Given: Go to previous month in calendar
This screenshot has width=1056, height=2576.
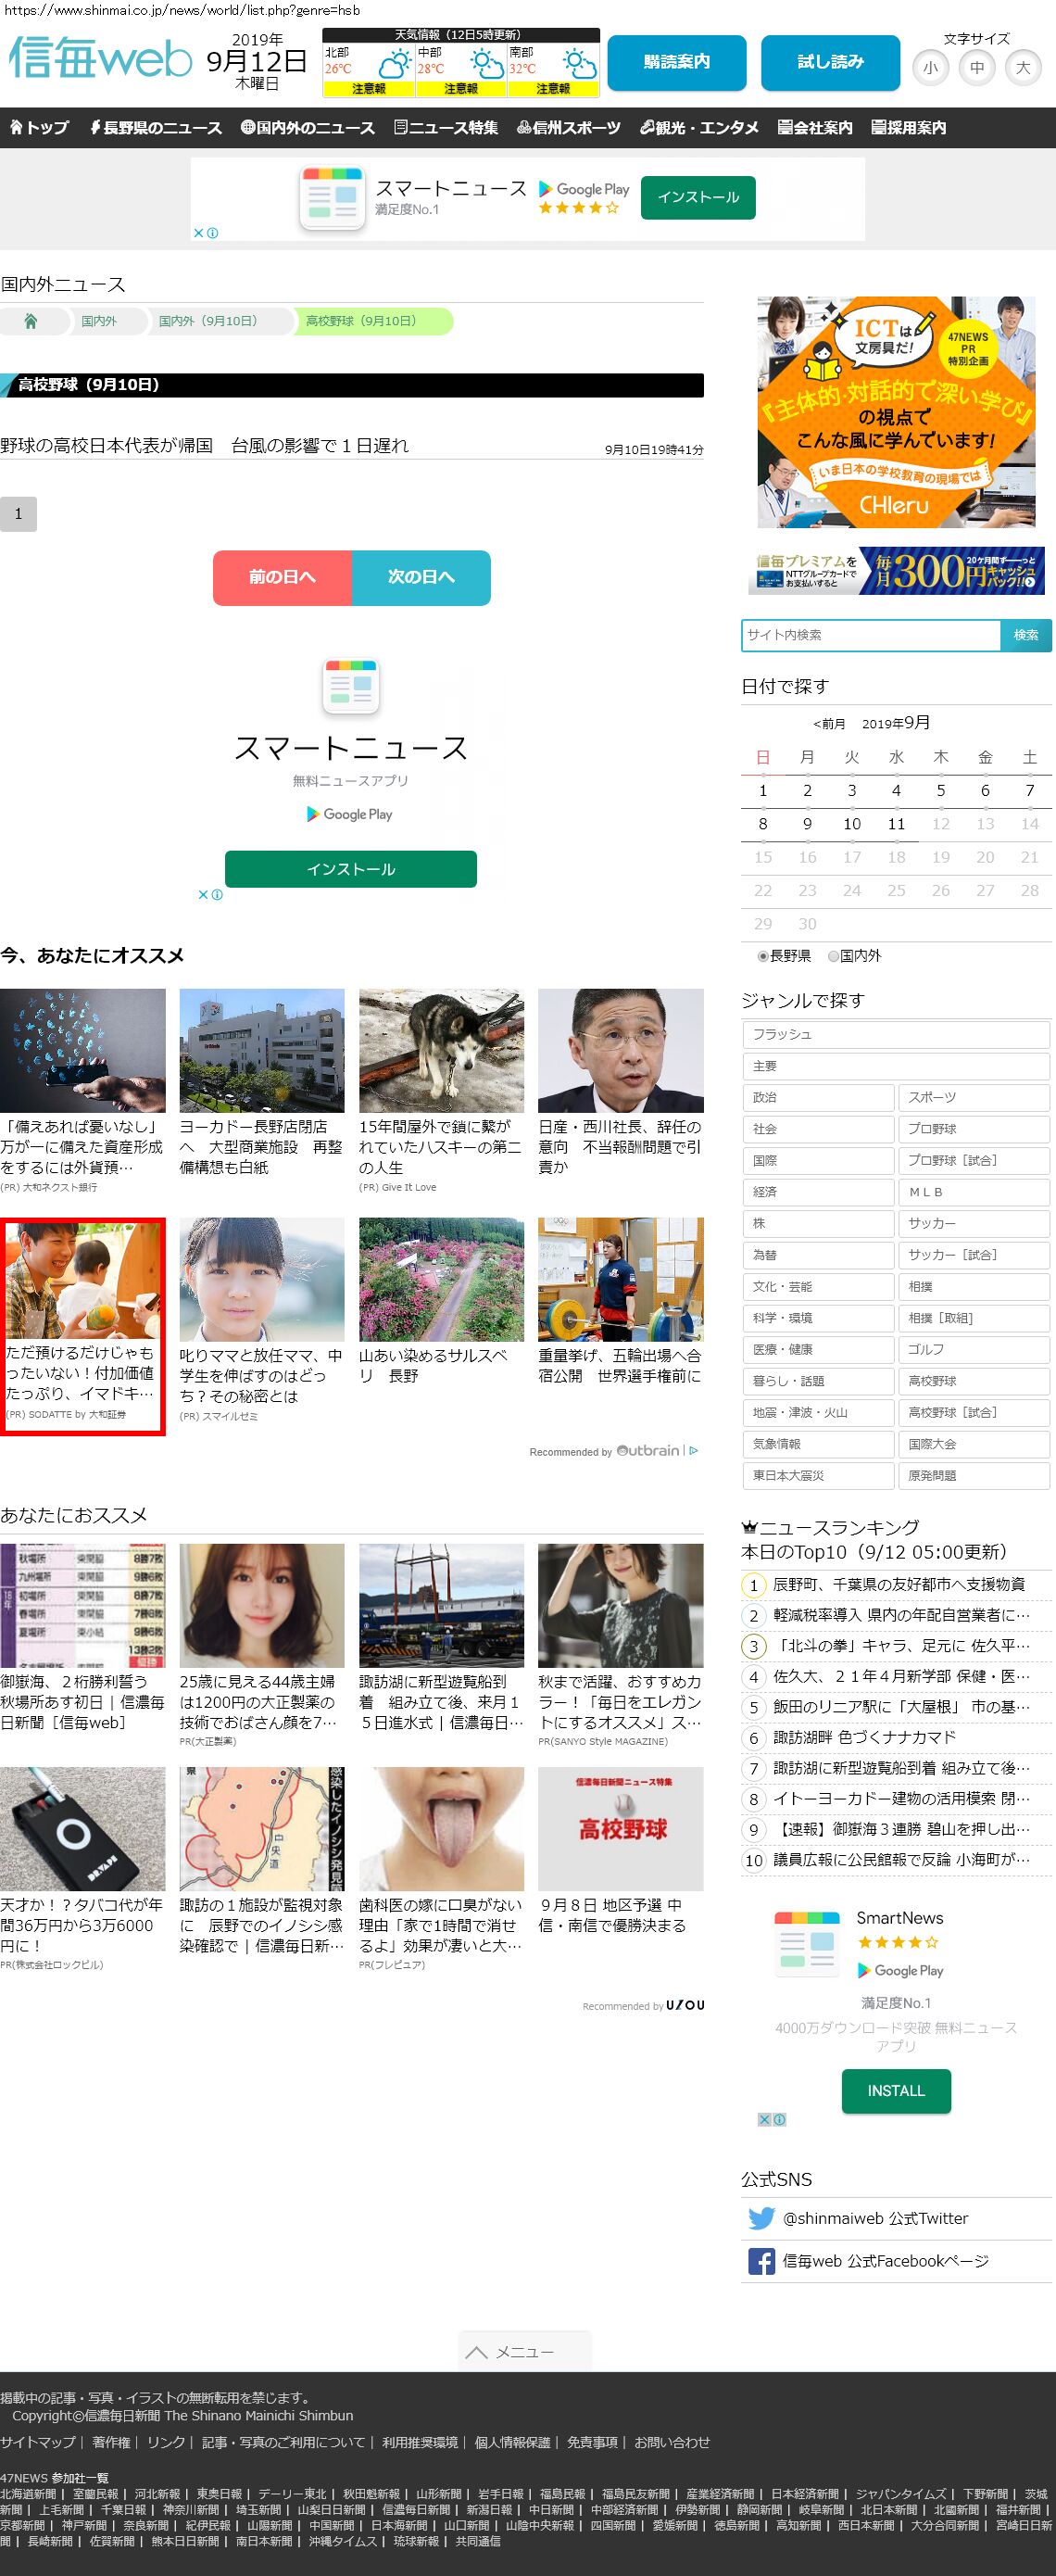Looking at the screenshot, I should [x=829, y=724].
